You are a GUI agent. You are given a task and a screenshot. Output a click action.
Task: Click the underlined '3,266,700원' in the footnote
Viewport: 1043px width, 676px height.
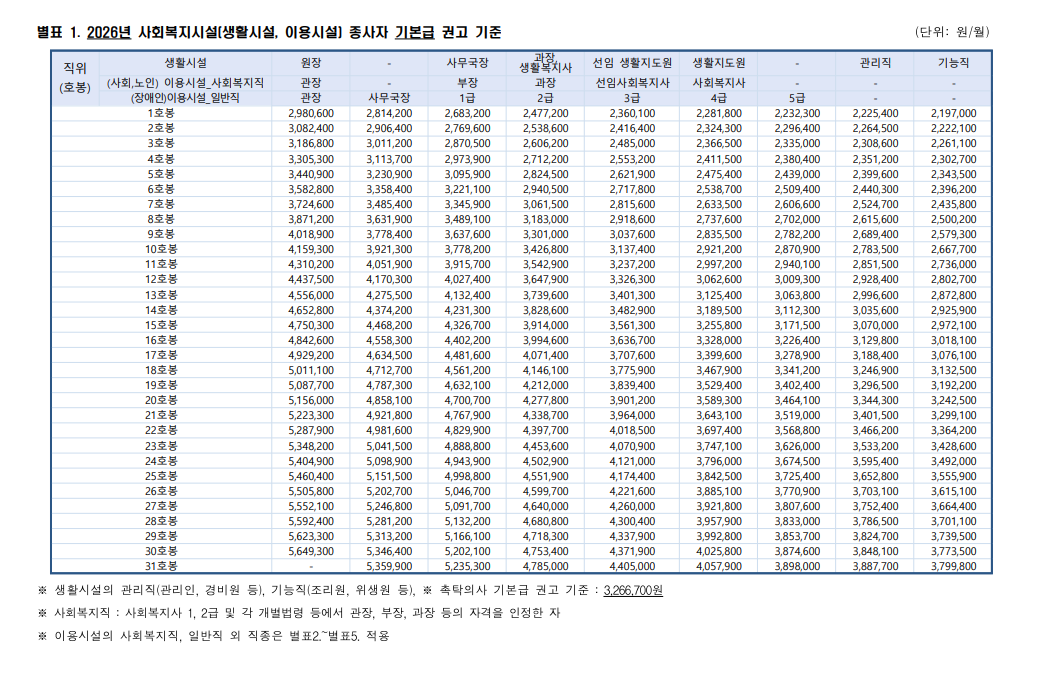tap(633, 590)
